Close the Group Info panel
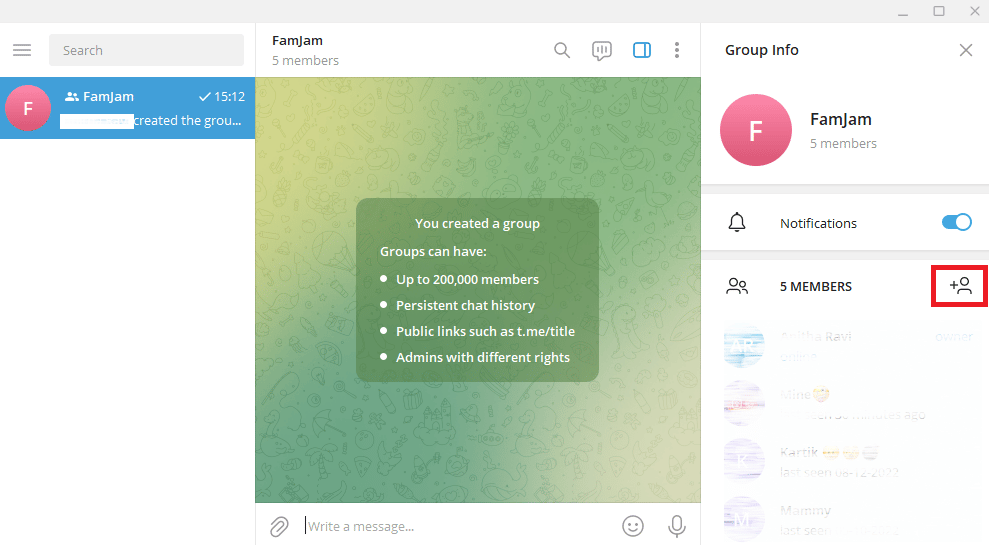989x545 pixels. click(x=966, y=50)
